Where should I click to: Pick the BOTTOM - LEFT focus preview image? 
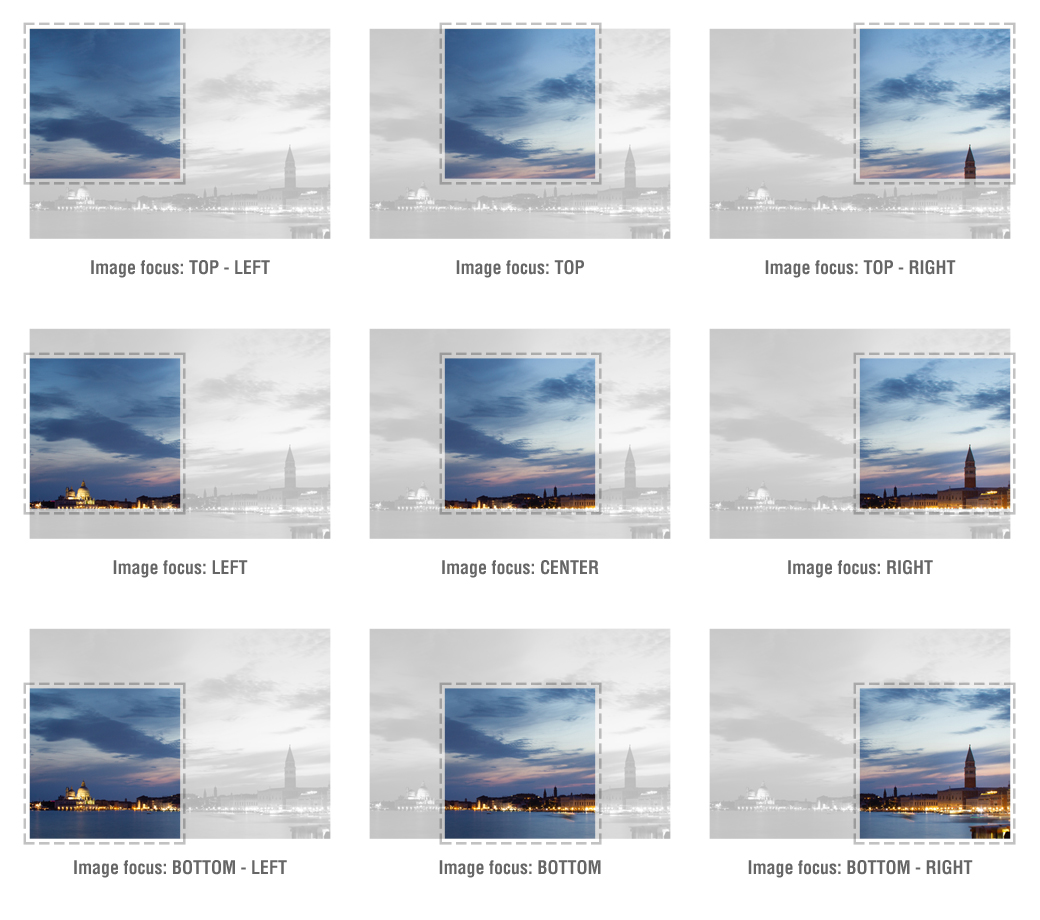(x=180, y=735)
